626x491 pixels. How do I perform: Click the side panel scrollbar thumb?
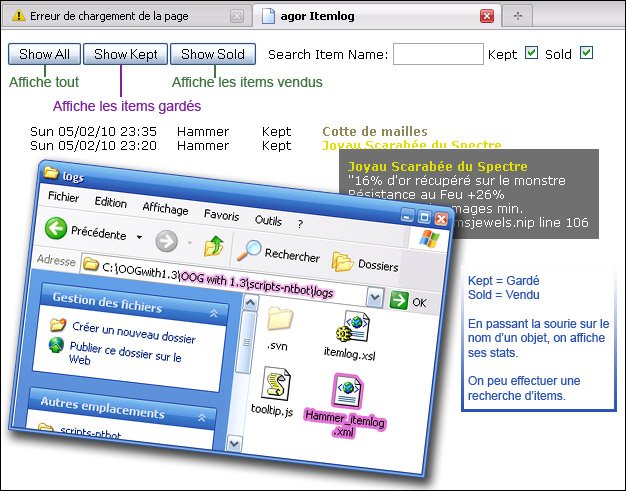click(x=247, y=343)
